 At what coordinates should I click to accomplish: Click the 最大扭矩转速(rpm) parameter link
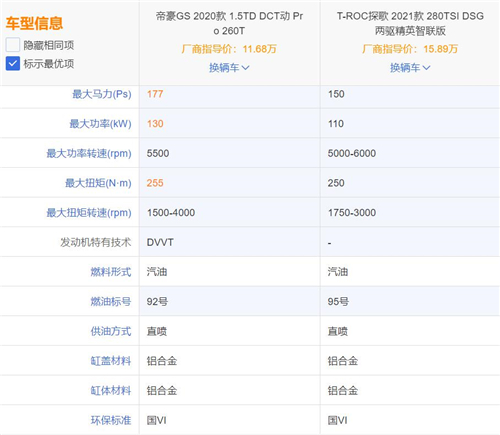(x=89, y=213)
